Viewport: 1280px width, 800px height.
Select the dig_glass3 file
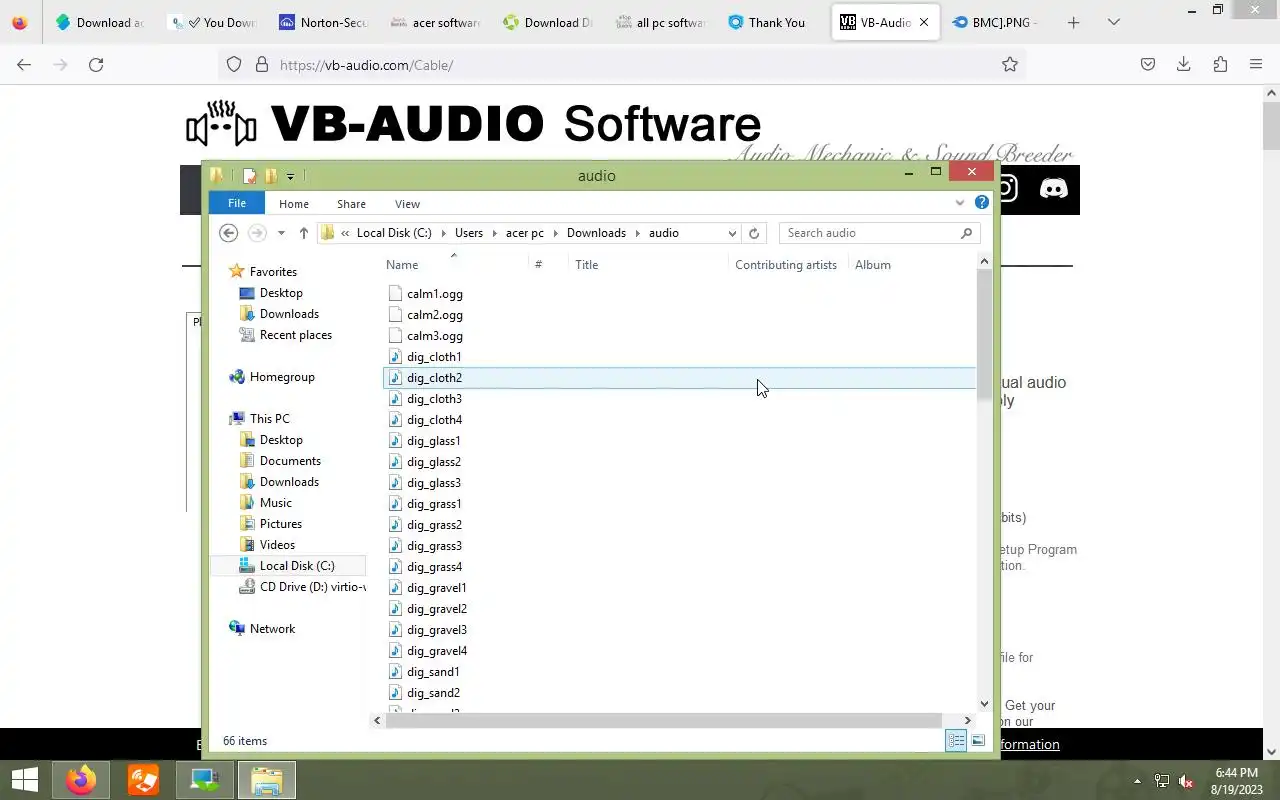pos(434,483)
